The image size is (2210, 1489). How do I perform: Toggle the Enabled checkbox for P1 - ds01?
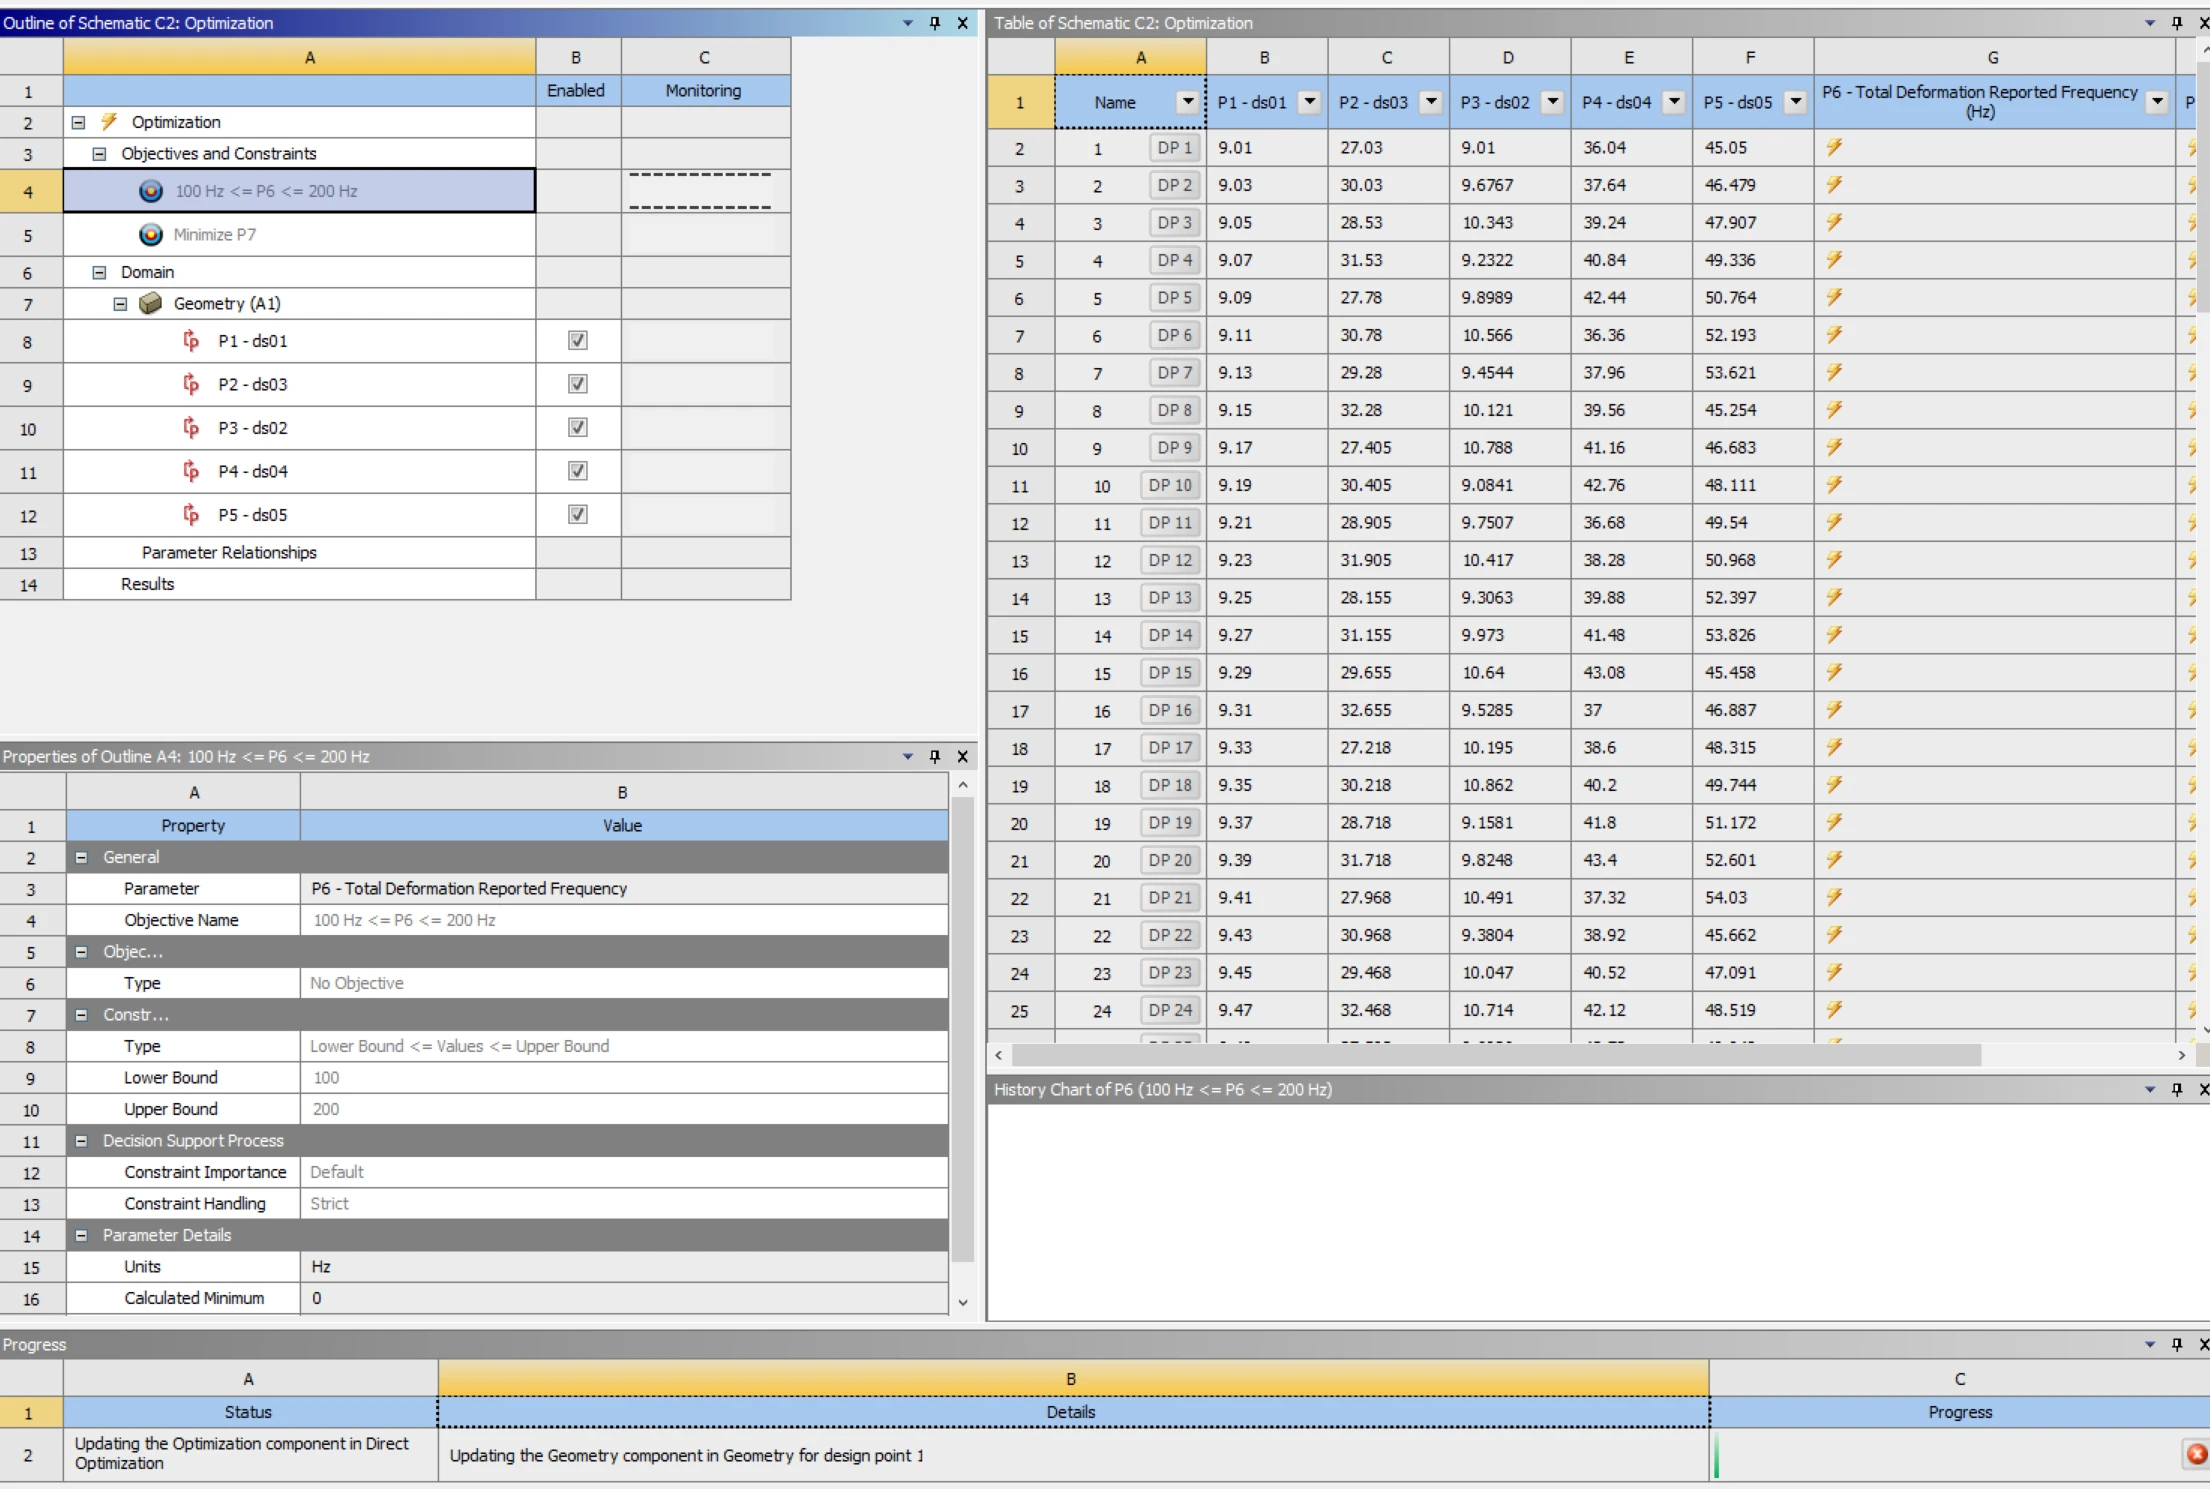pos(577,340)
